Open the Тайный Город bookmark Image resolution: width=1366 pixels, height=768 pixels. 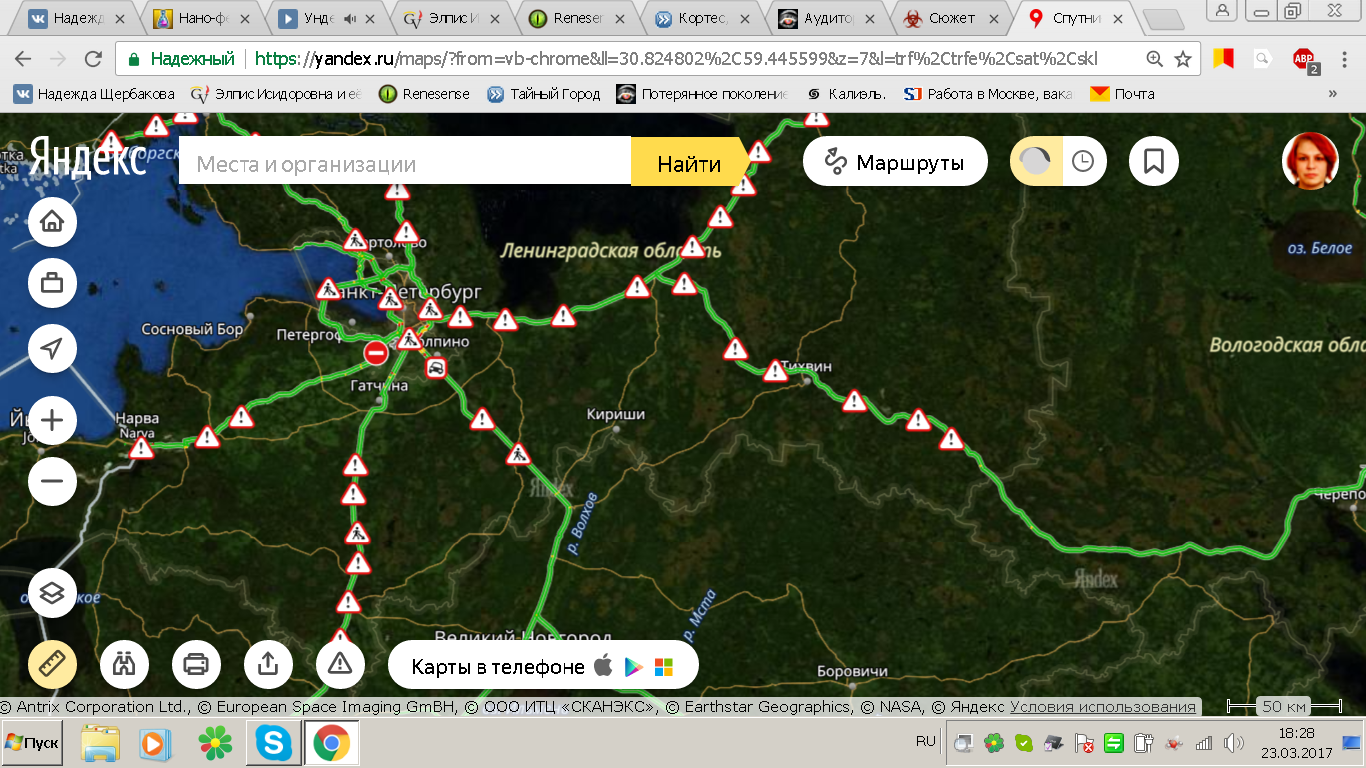(544, 94)
